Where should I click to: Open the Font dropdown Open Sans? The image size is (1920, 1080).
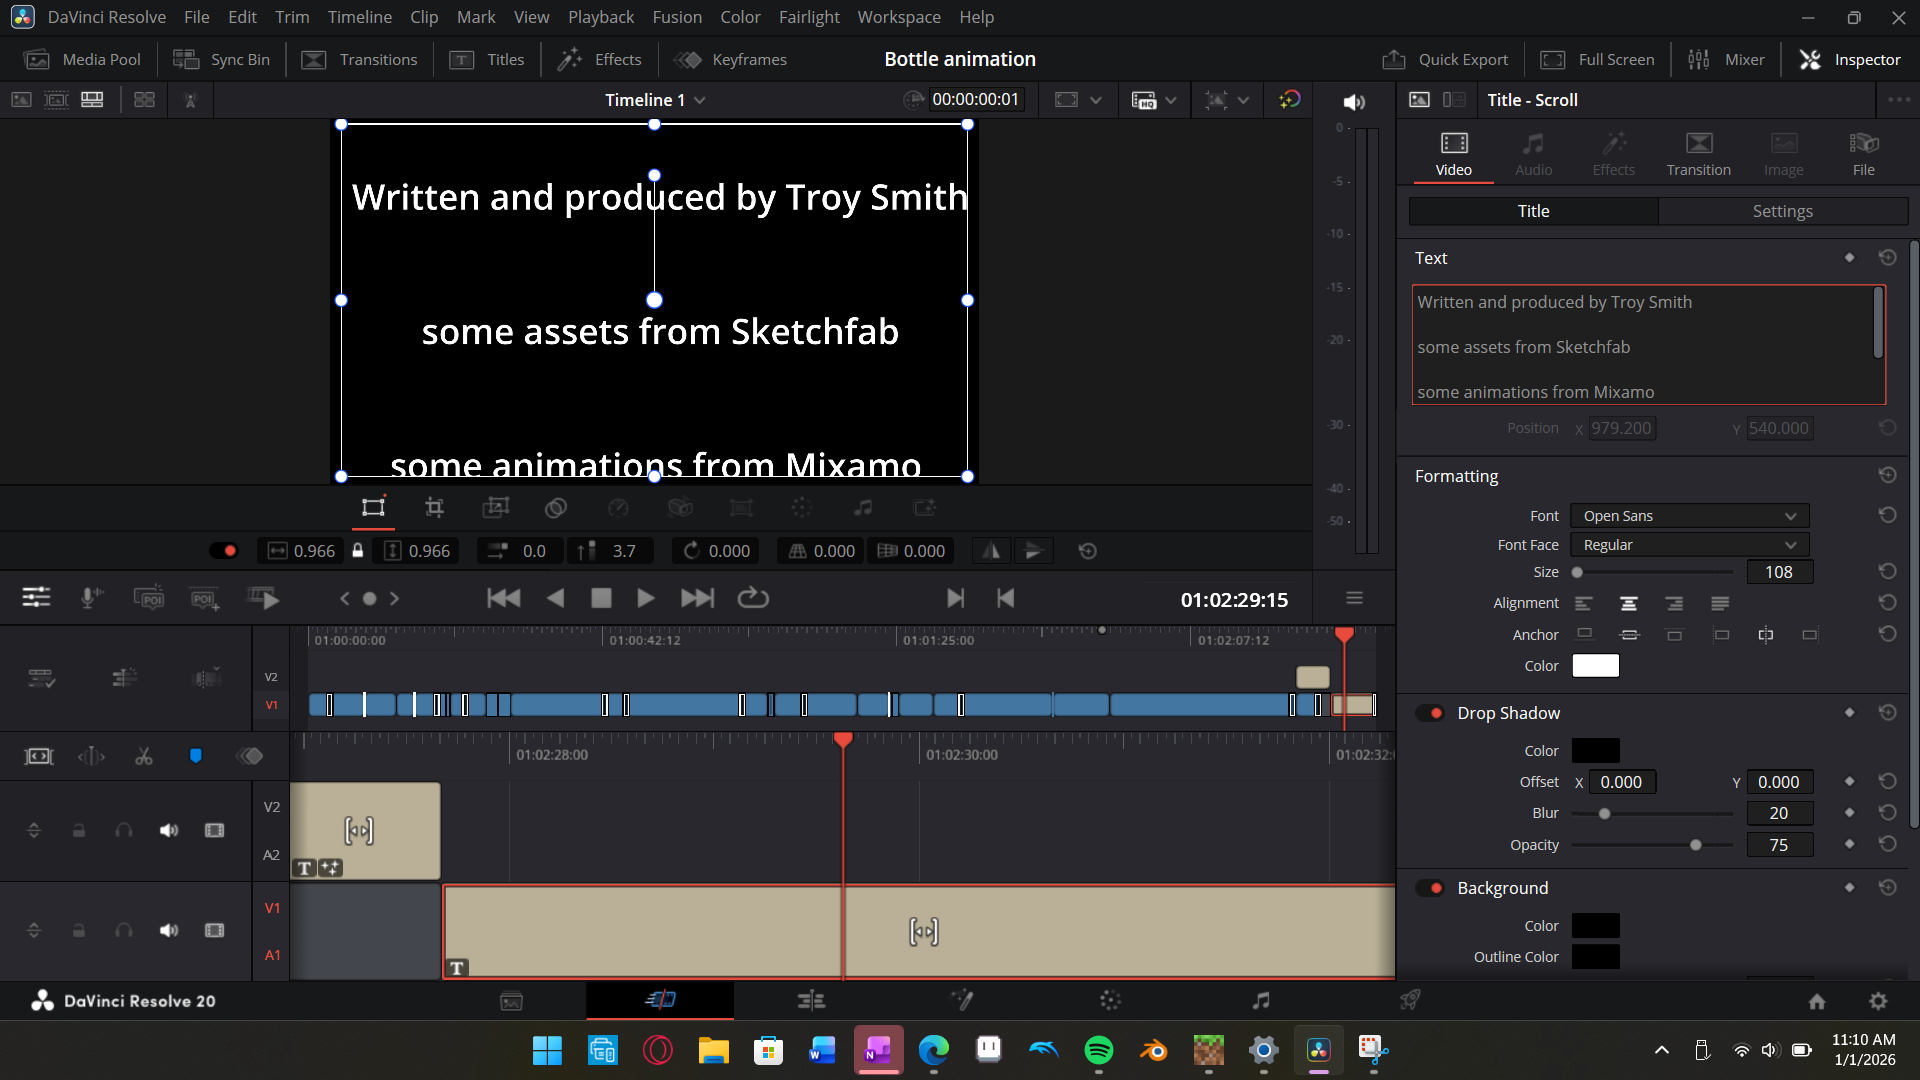tap(1689, 516)
